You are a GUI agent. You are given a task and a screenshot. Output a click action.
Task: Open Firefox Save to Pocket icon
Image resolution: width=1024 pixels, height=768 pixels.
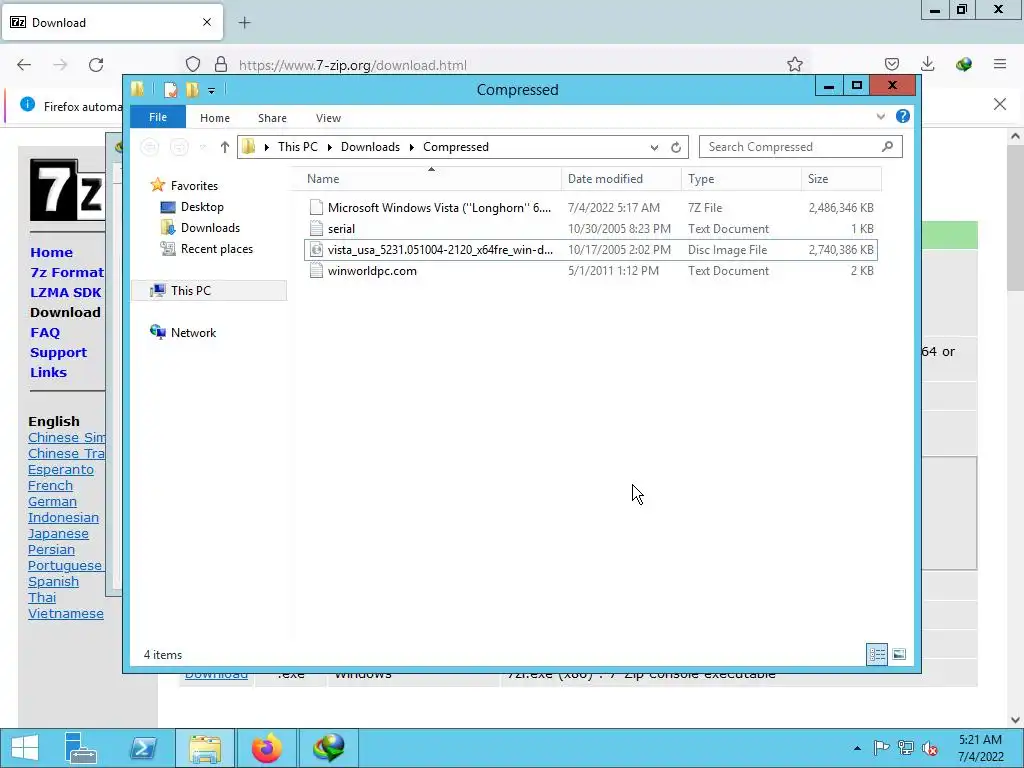(891, 64)
